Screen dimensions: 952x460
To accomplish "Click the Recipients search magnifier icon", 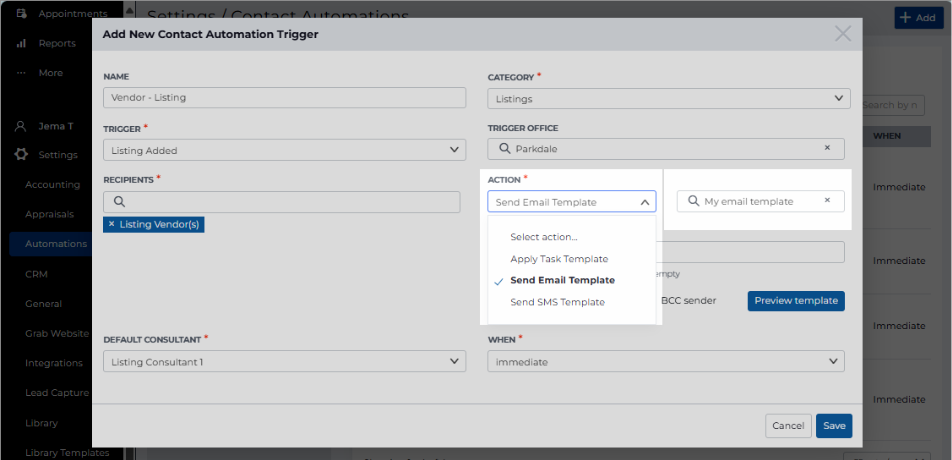I will coord(119,201).
